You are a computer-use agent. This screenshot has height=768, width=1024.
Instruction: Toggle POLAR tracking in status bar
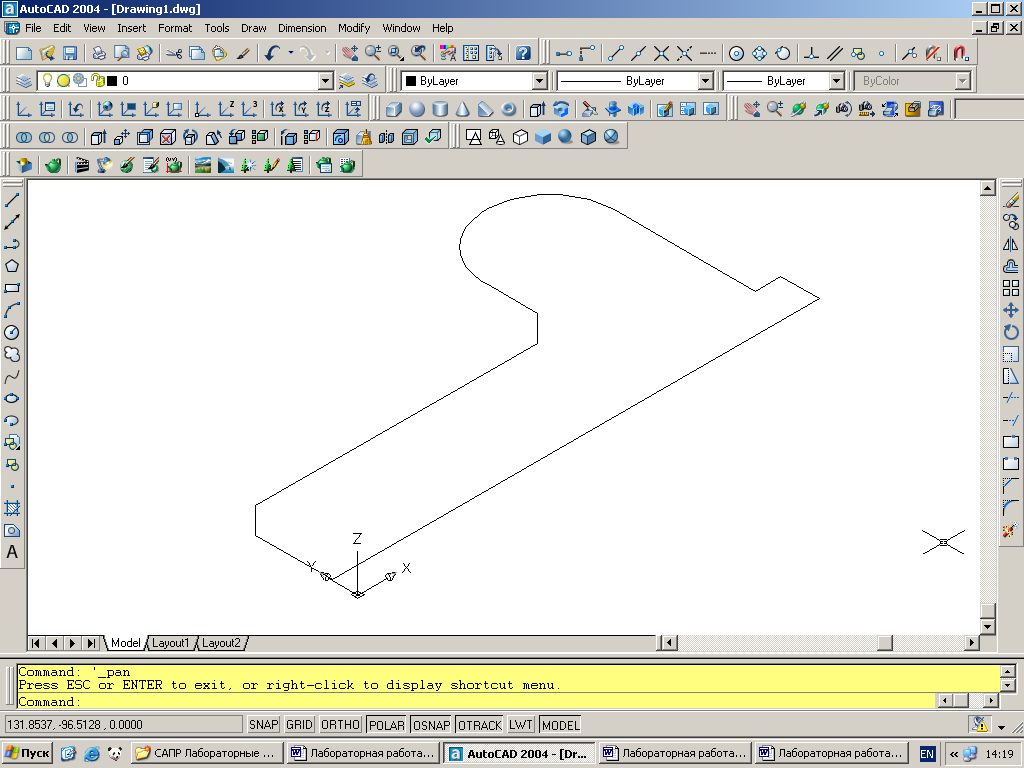[x=387, y=725]
